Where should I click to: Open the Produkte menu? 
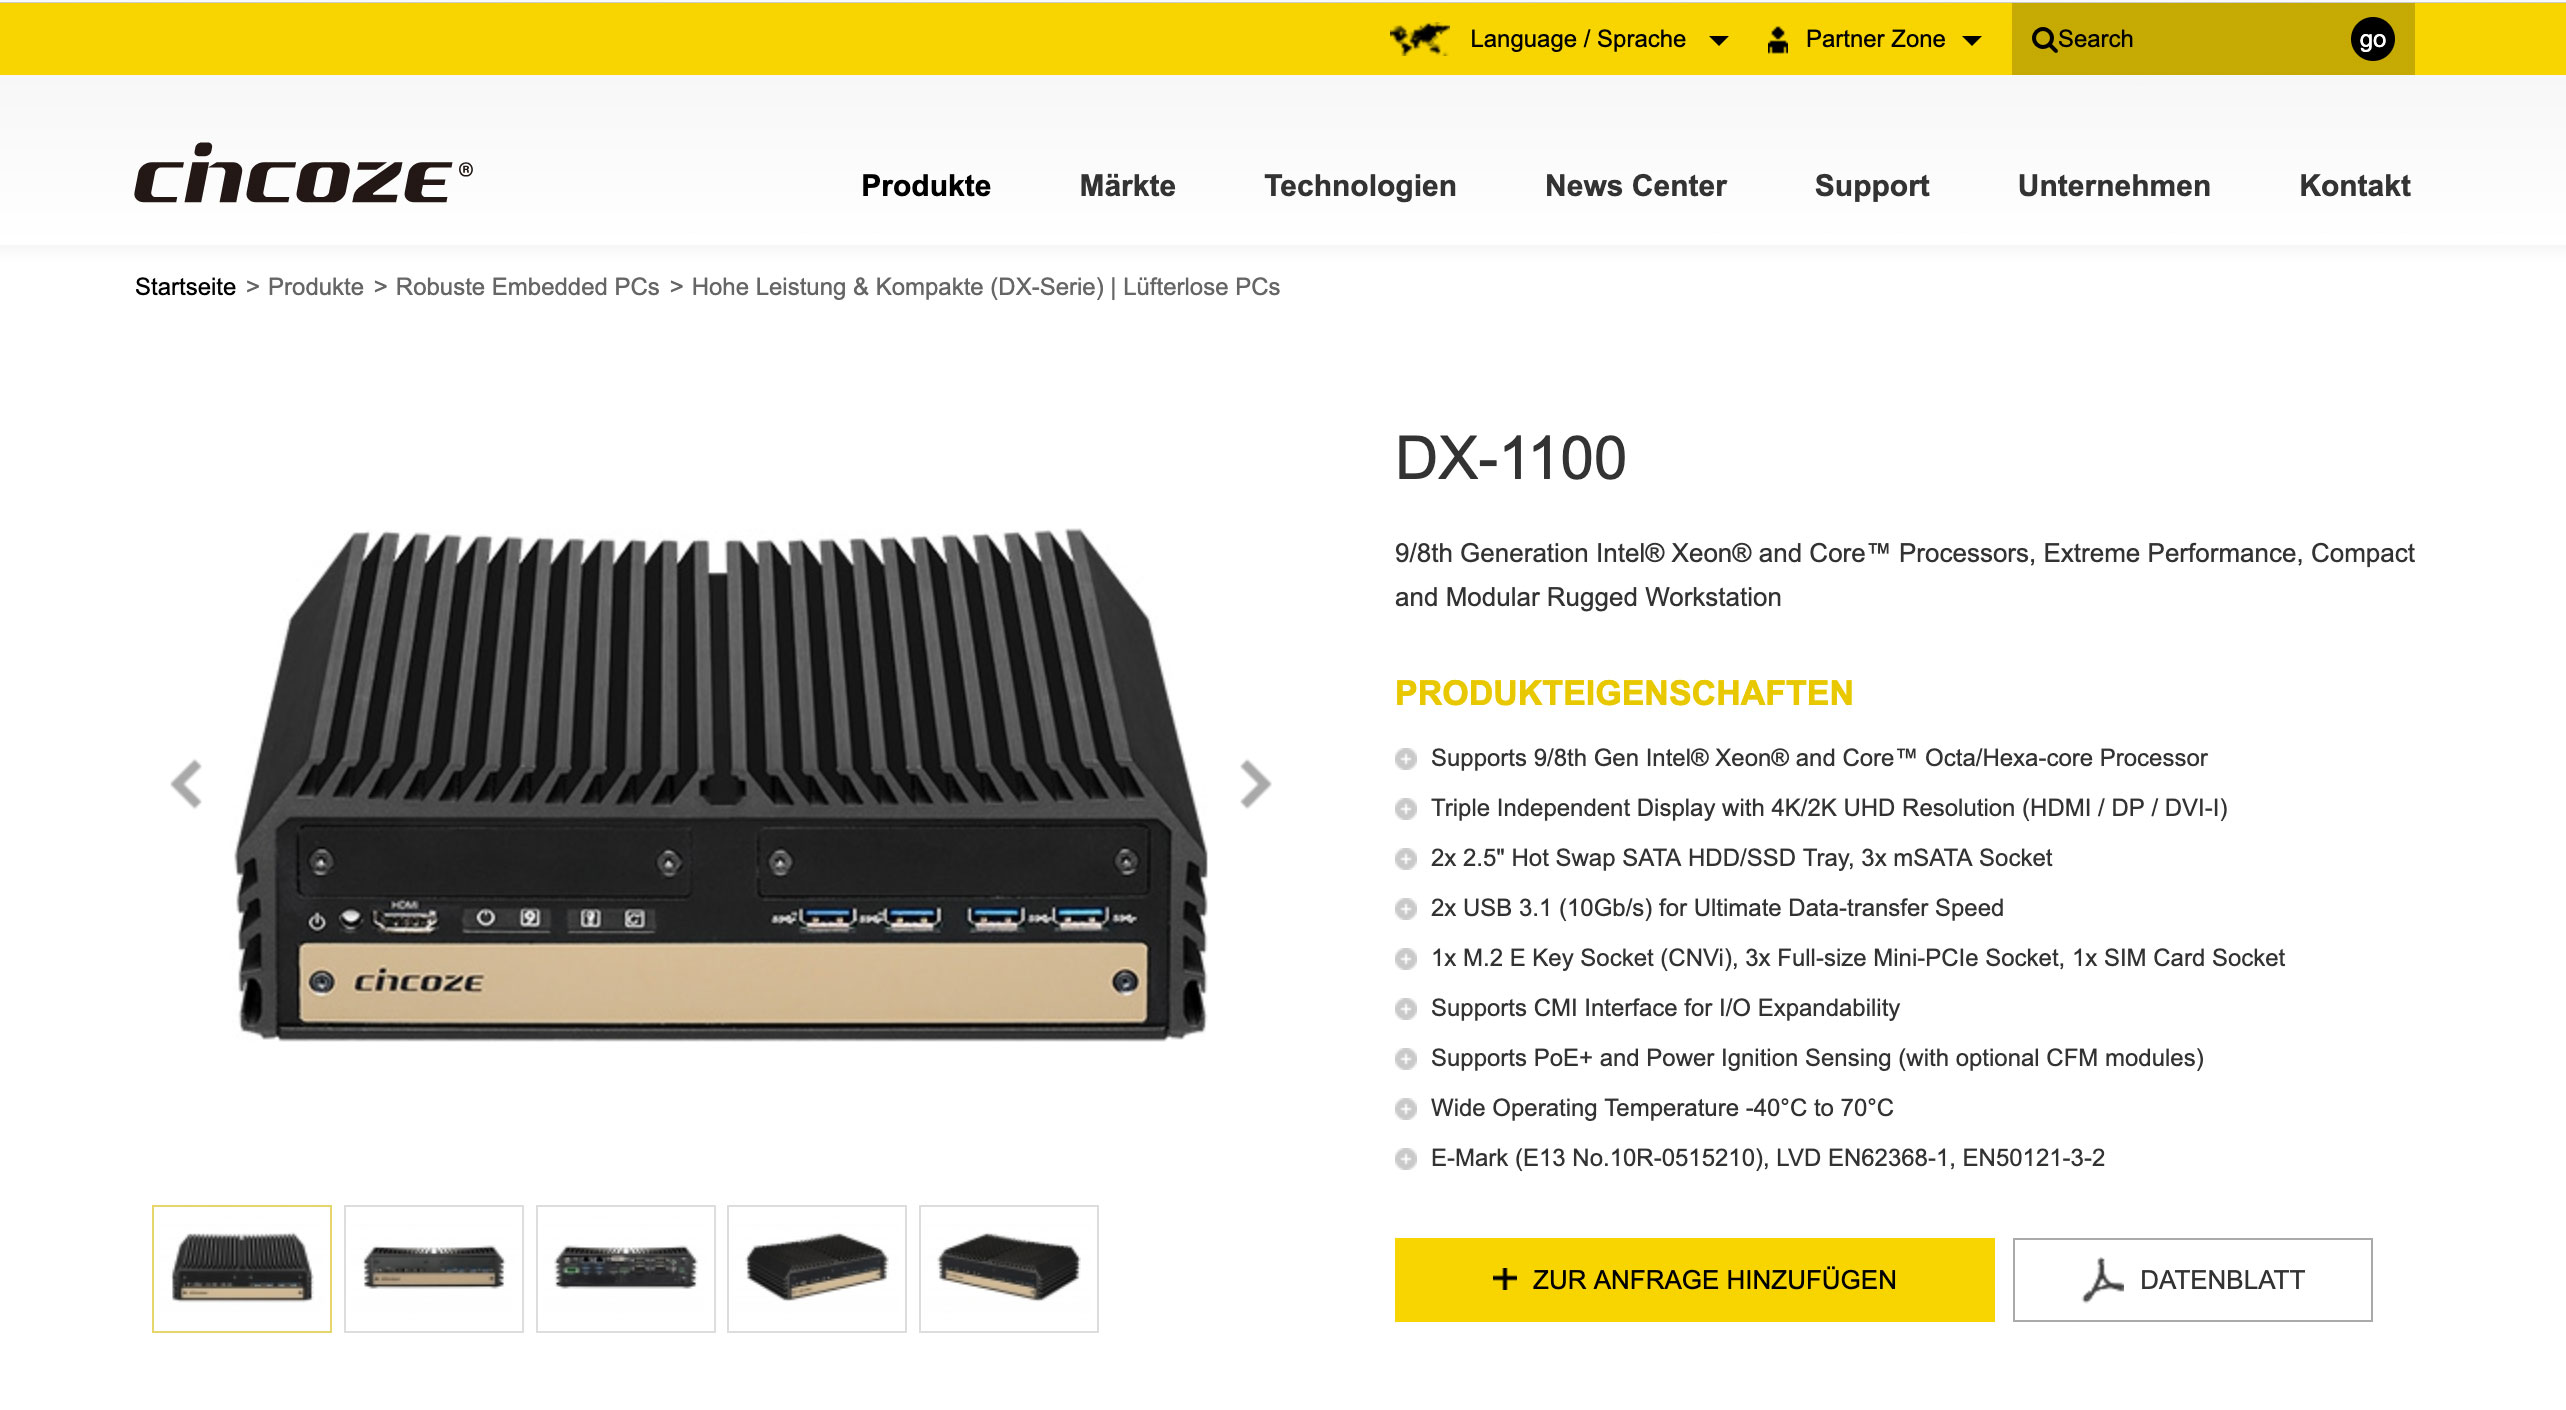pyautogui.click(x=926, y=186)
